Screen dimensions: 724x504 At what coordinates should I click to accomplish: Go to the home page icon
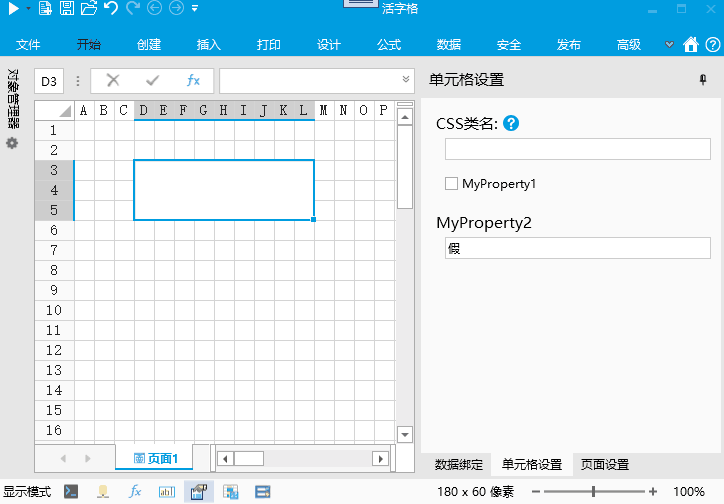tap(691, 44)
